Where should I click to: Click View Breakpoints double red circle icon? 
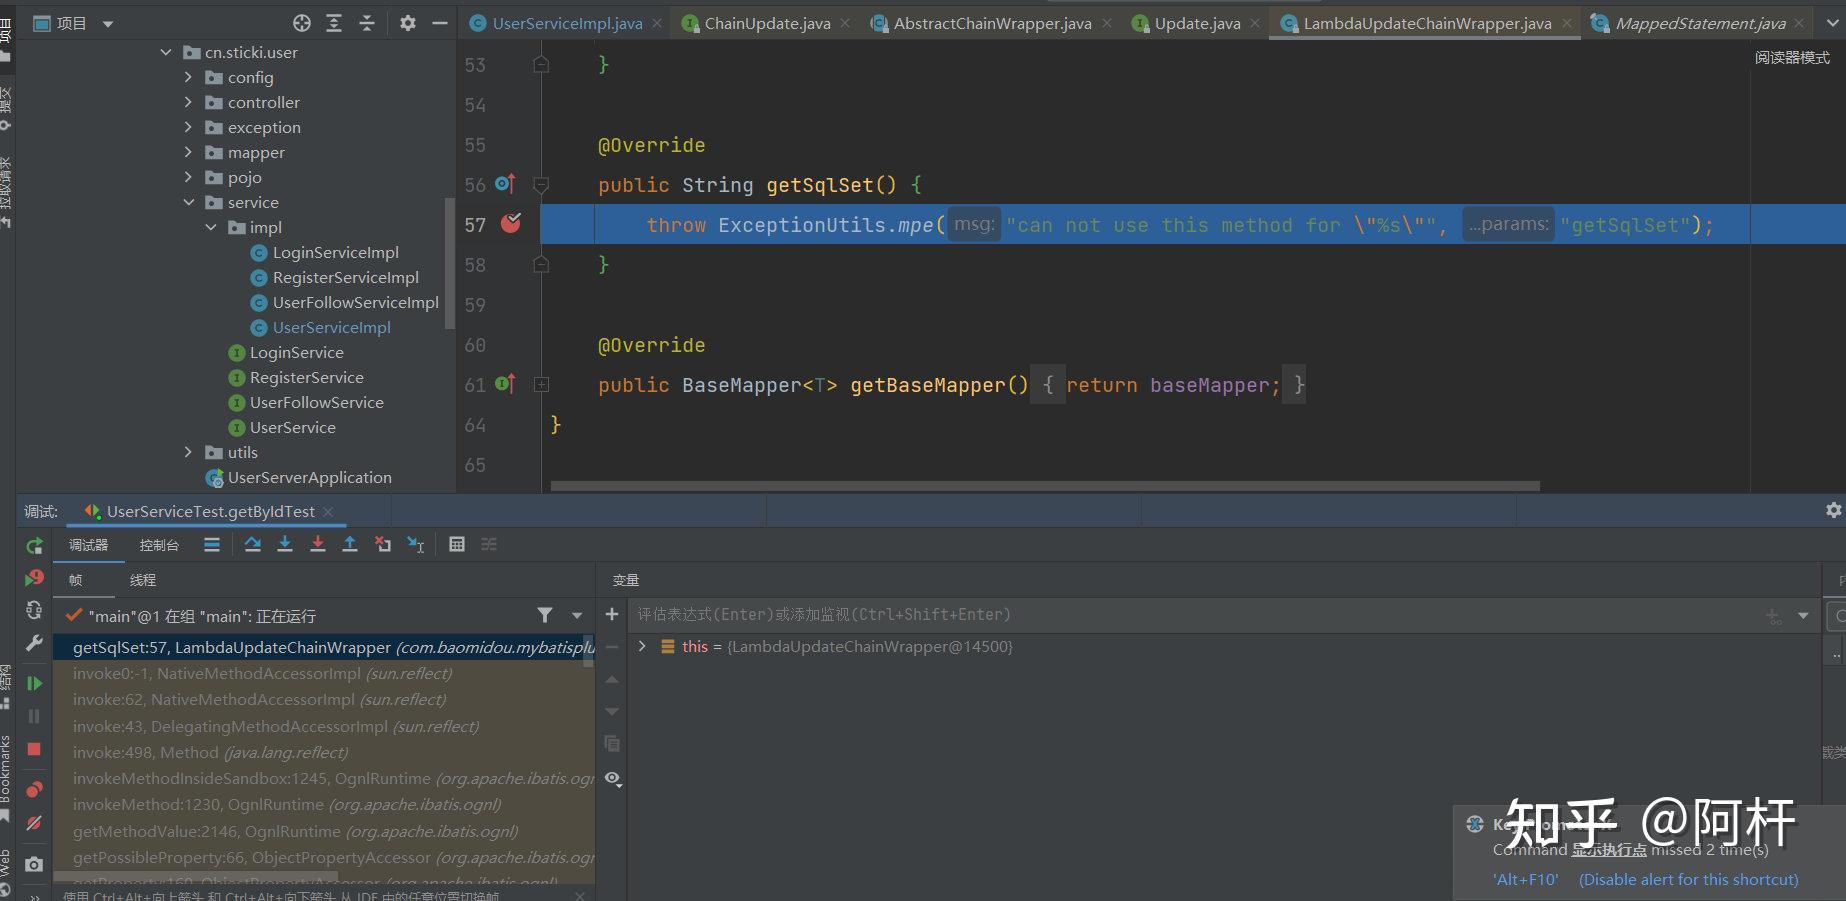pos(34,790)
